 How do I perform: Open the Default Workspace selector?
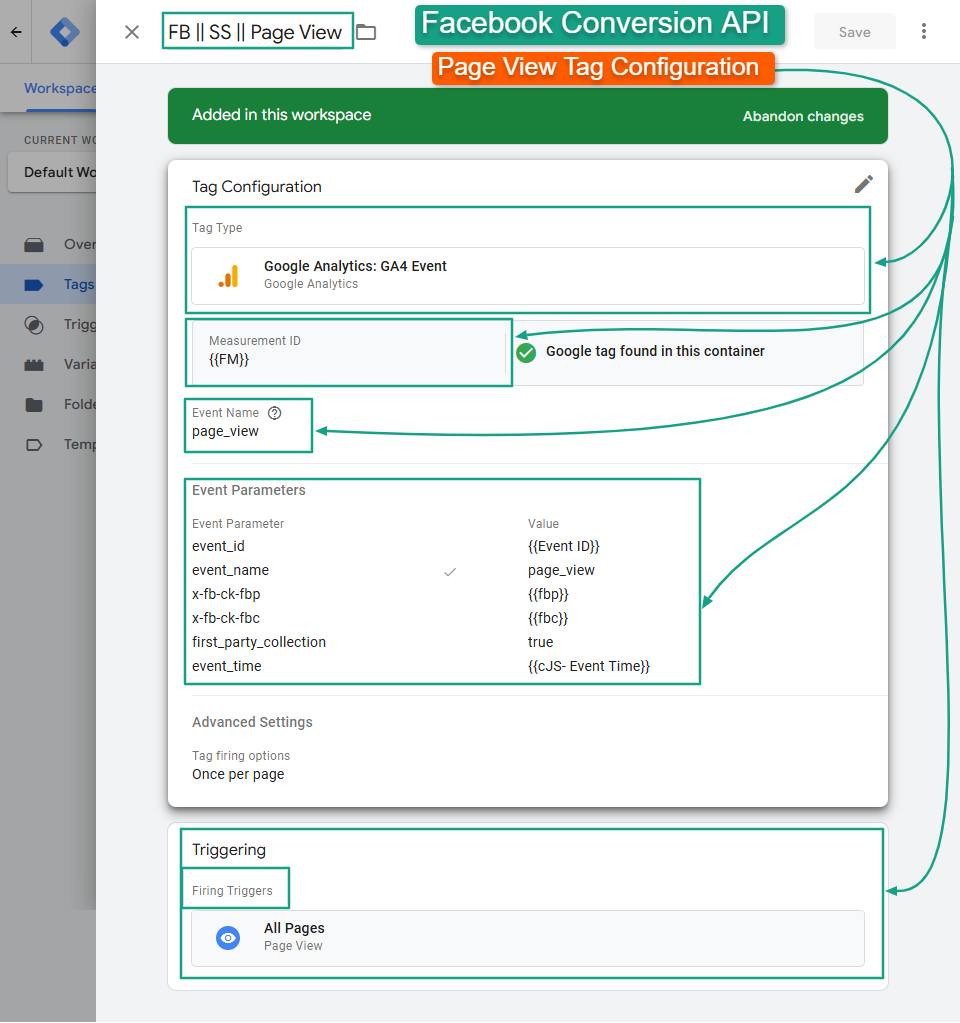click(x=52, y=172)
